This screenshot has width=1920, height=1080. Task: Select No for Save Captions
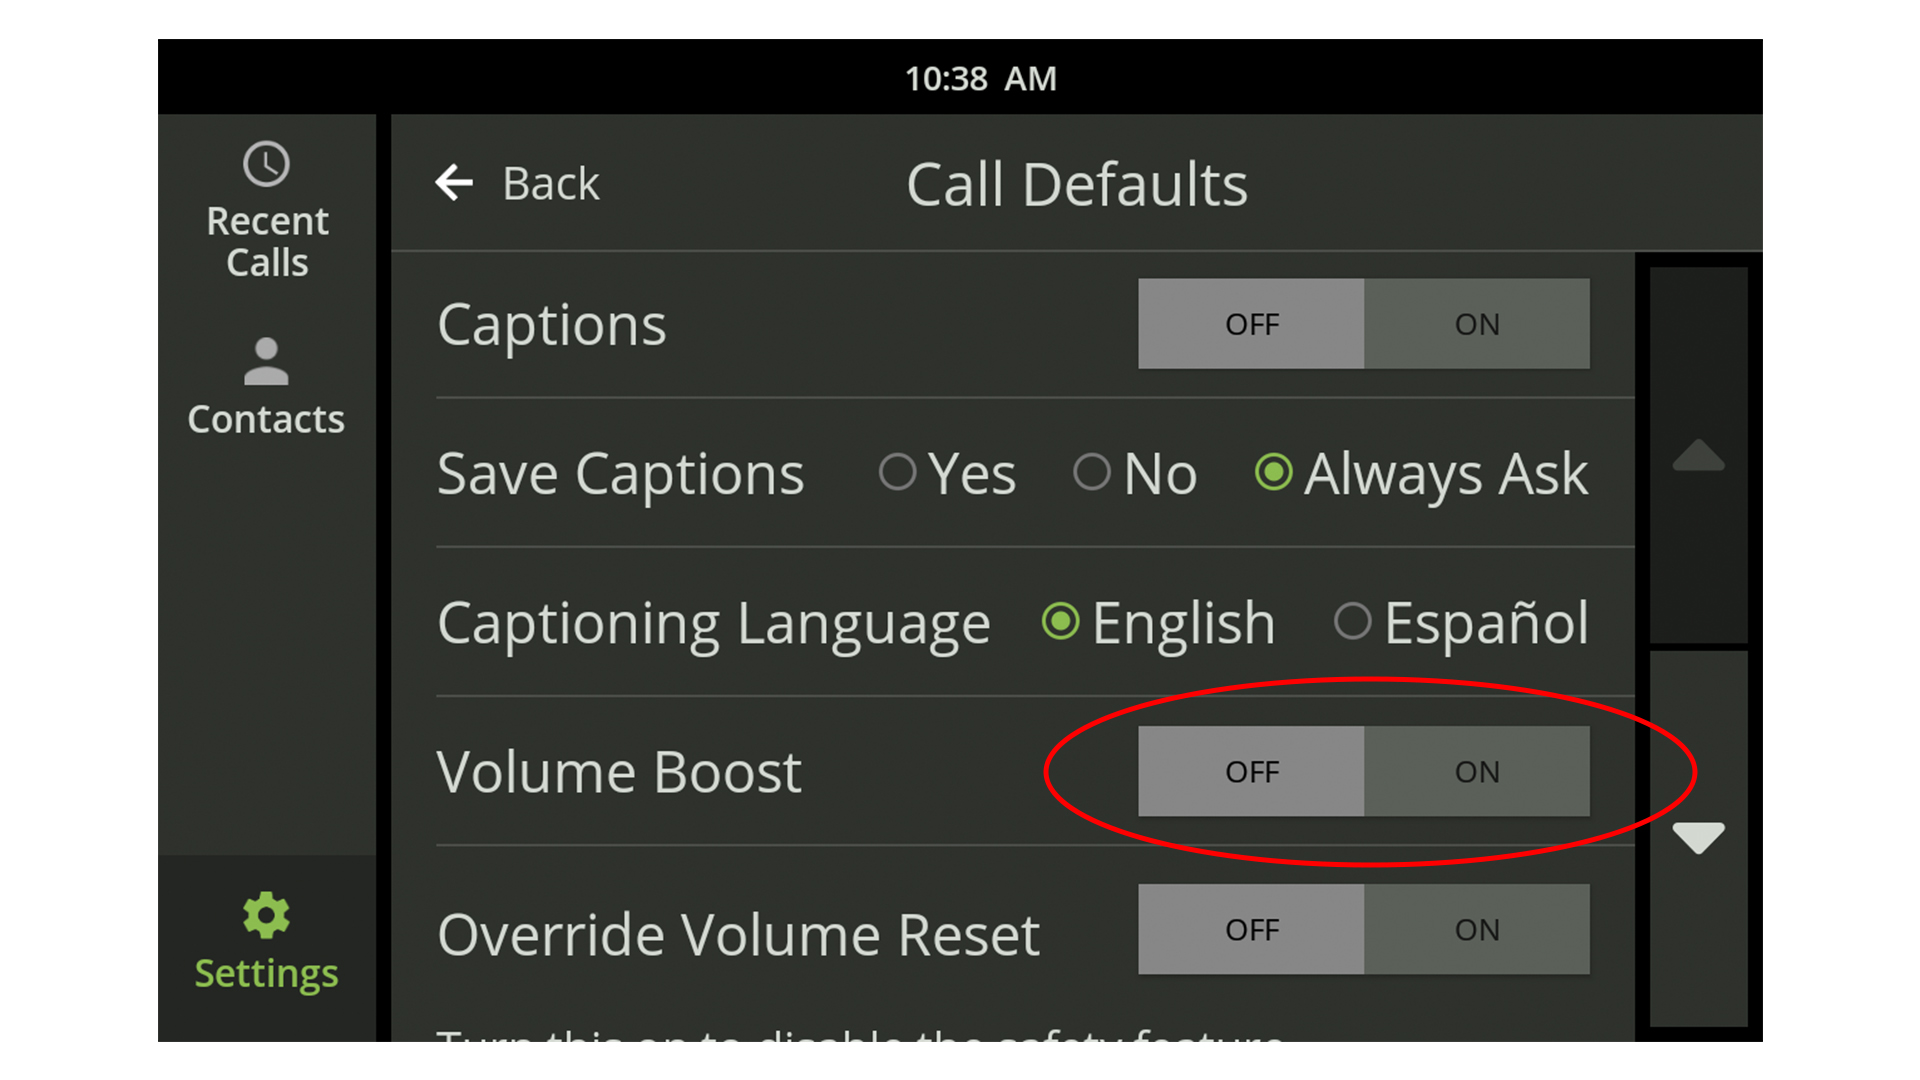click(x=1135, y=473)
